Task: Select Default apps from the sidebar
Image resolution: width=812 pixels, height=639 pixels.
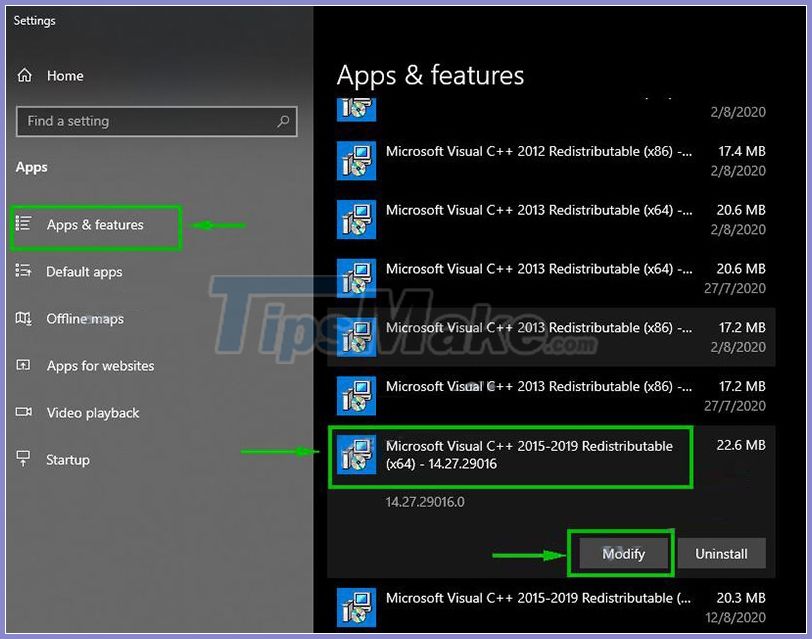Action: click(x=85, y=272)
